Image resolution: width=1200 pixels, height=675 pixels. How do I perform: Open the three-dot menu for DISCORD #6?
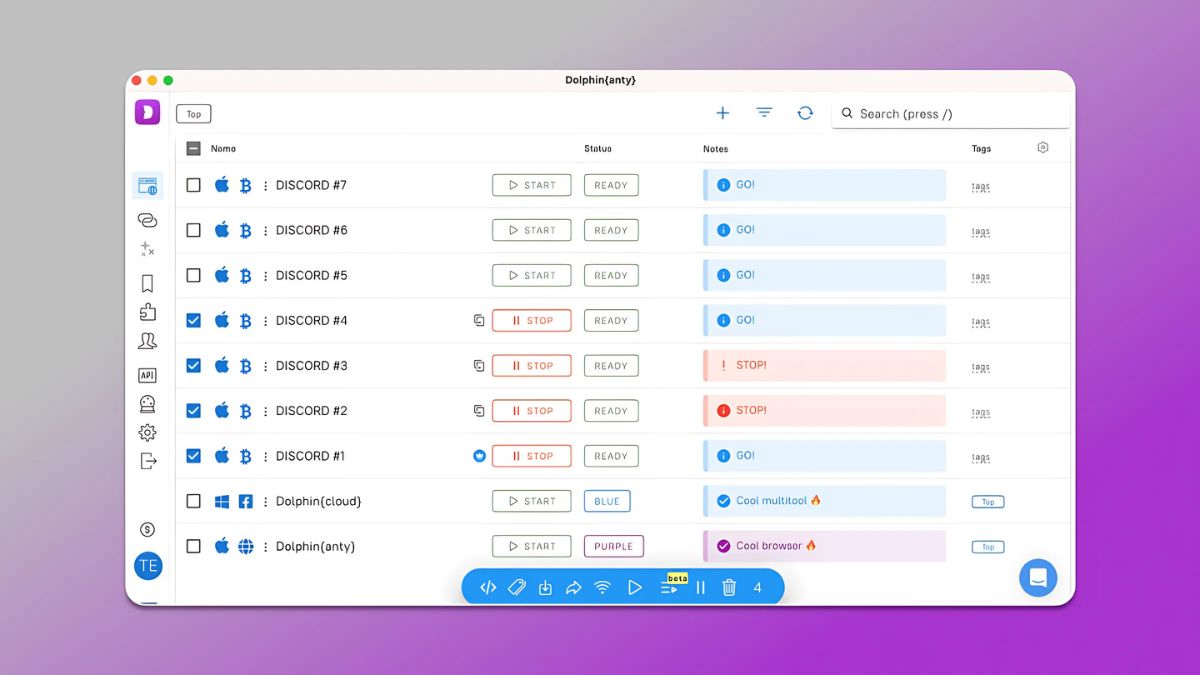[265, 231]
